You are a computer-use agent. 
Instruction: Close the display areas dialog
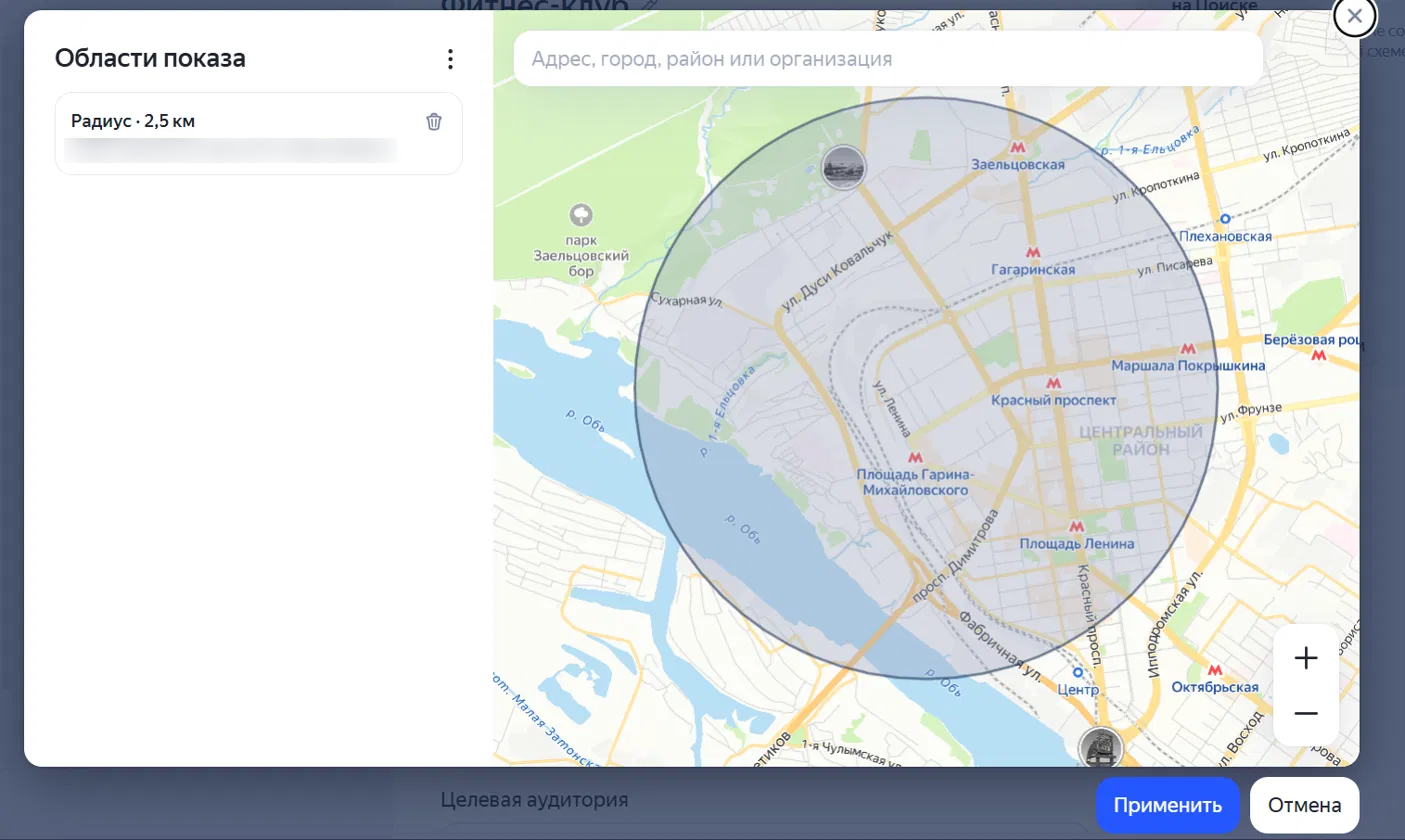pyautogui.click(x=1354, y=15)
